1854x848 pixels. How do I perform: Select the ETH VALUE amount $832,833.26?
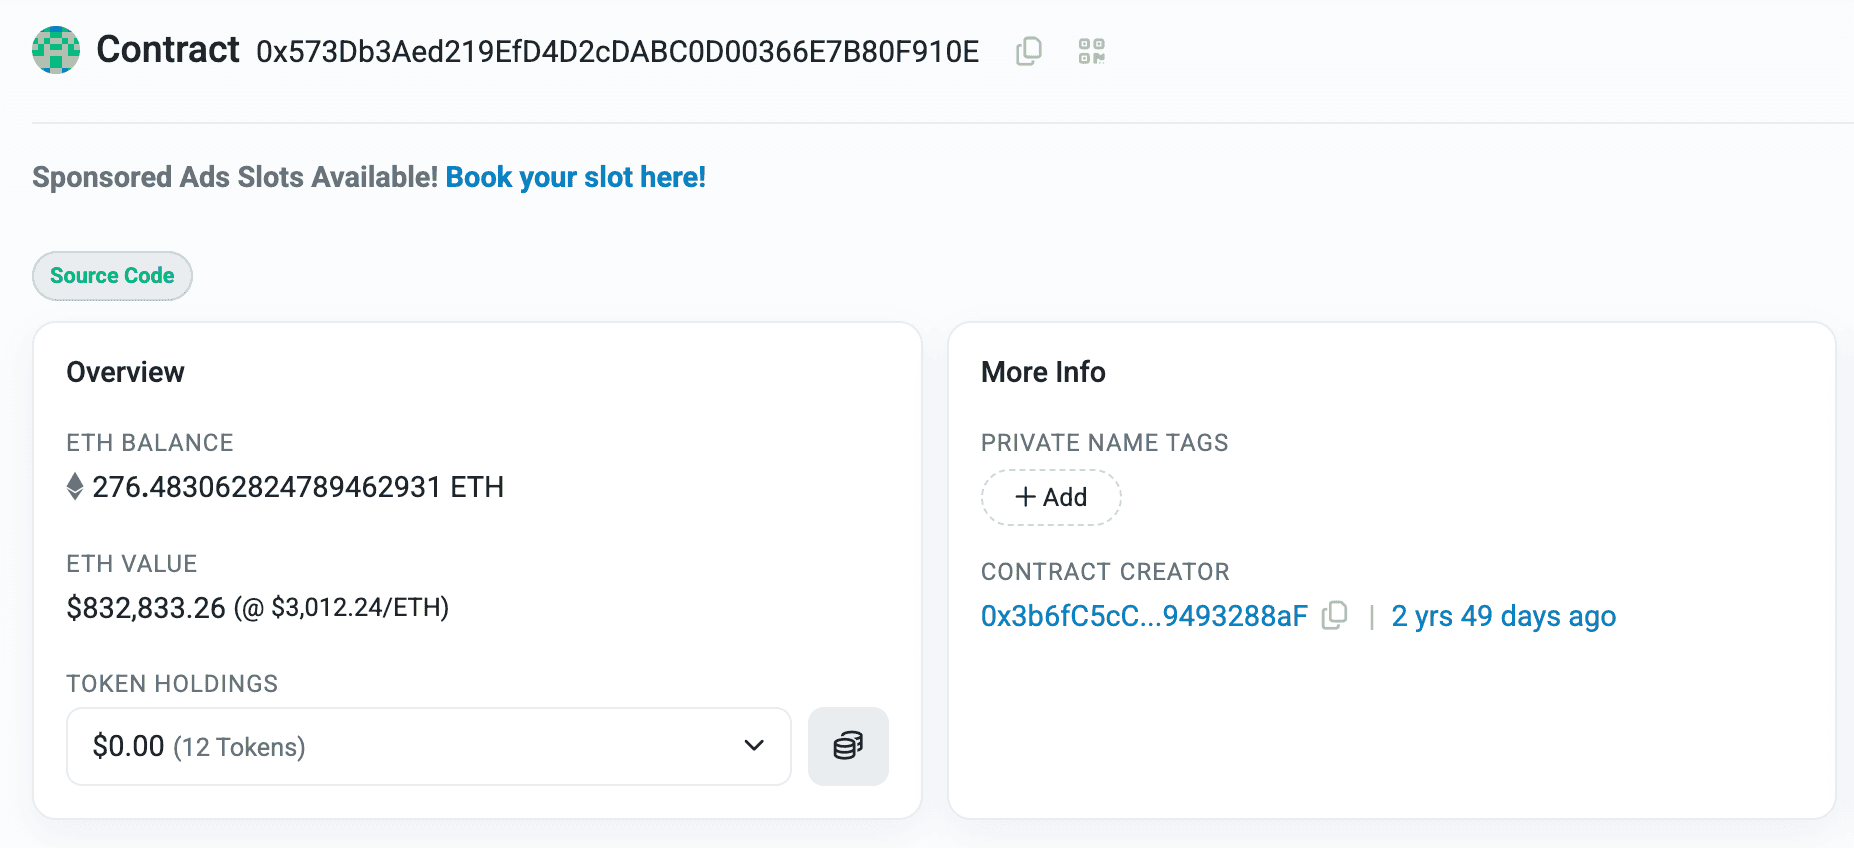tap(147, 607)
